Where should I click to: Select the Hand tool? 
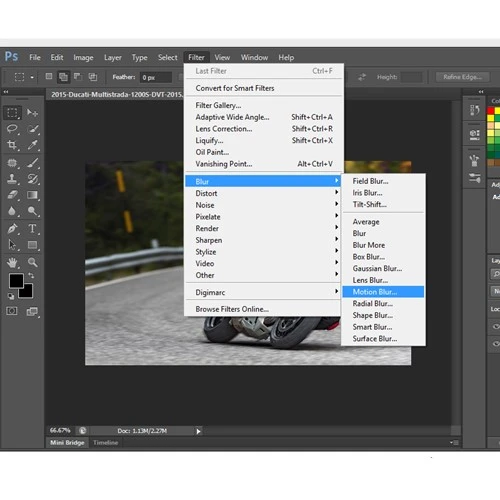coord(13,263)
